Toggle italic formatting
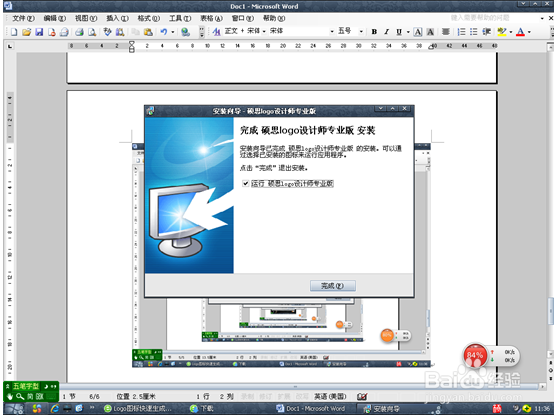554x417 pixels. tap(386, 32)
